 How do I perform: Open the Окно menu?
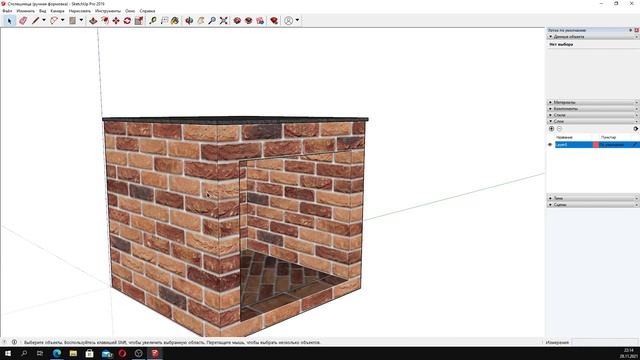point(130,11)
